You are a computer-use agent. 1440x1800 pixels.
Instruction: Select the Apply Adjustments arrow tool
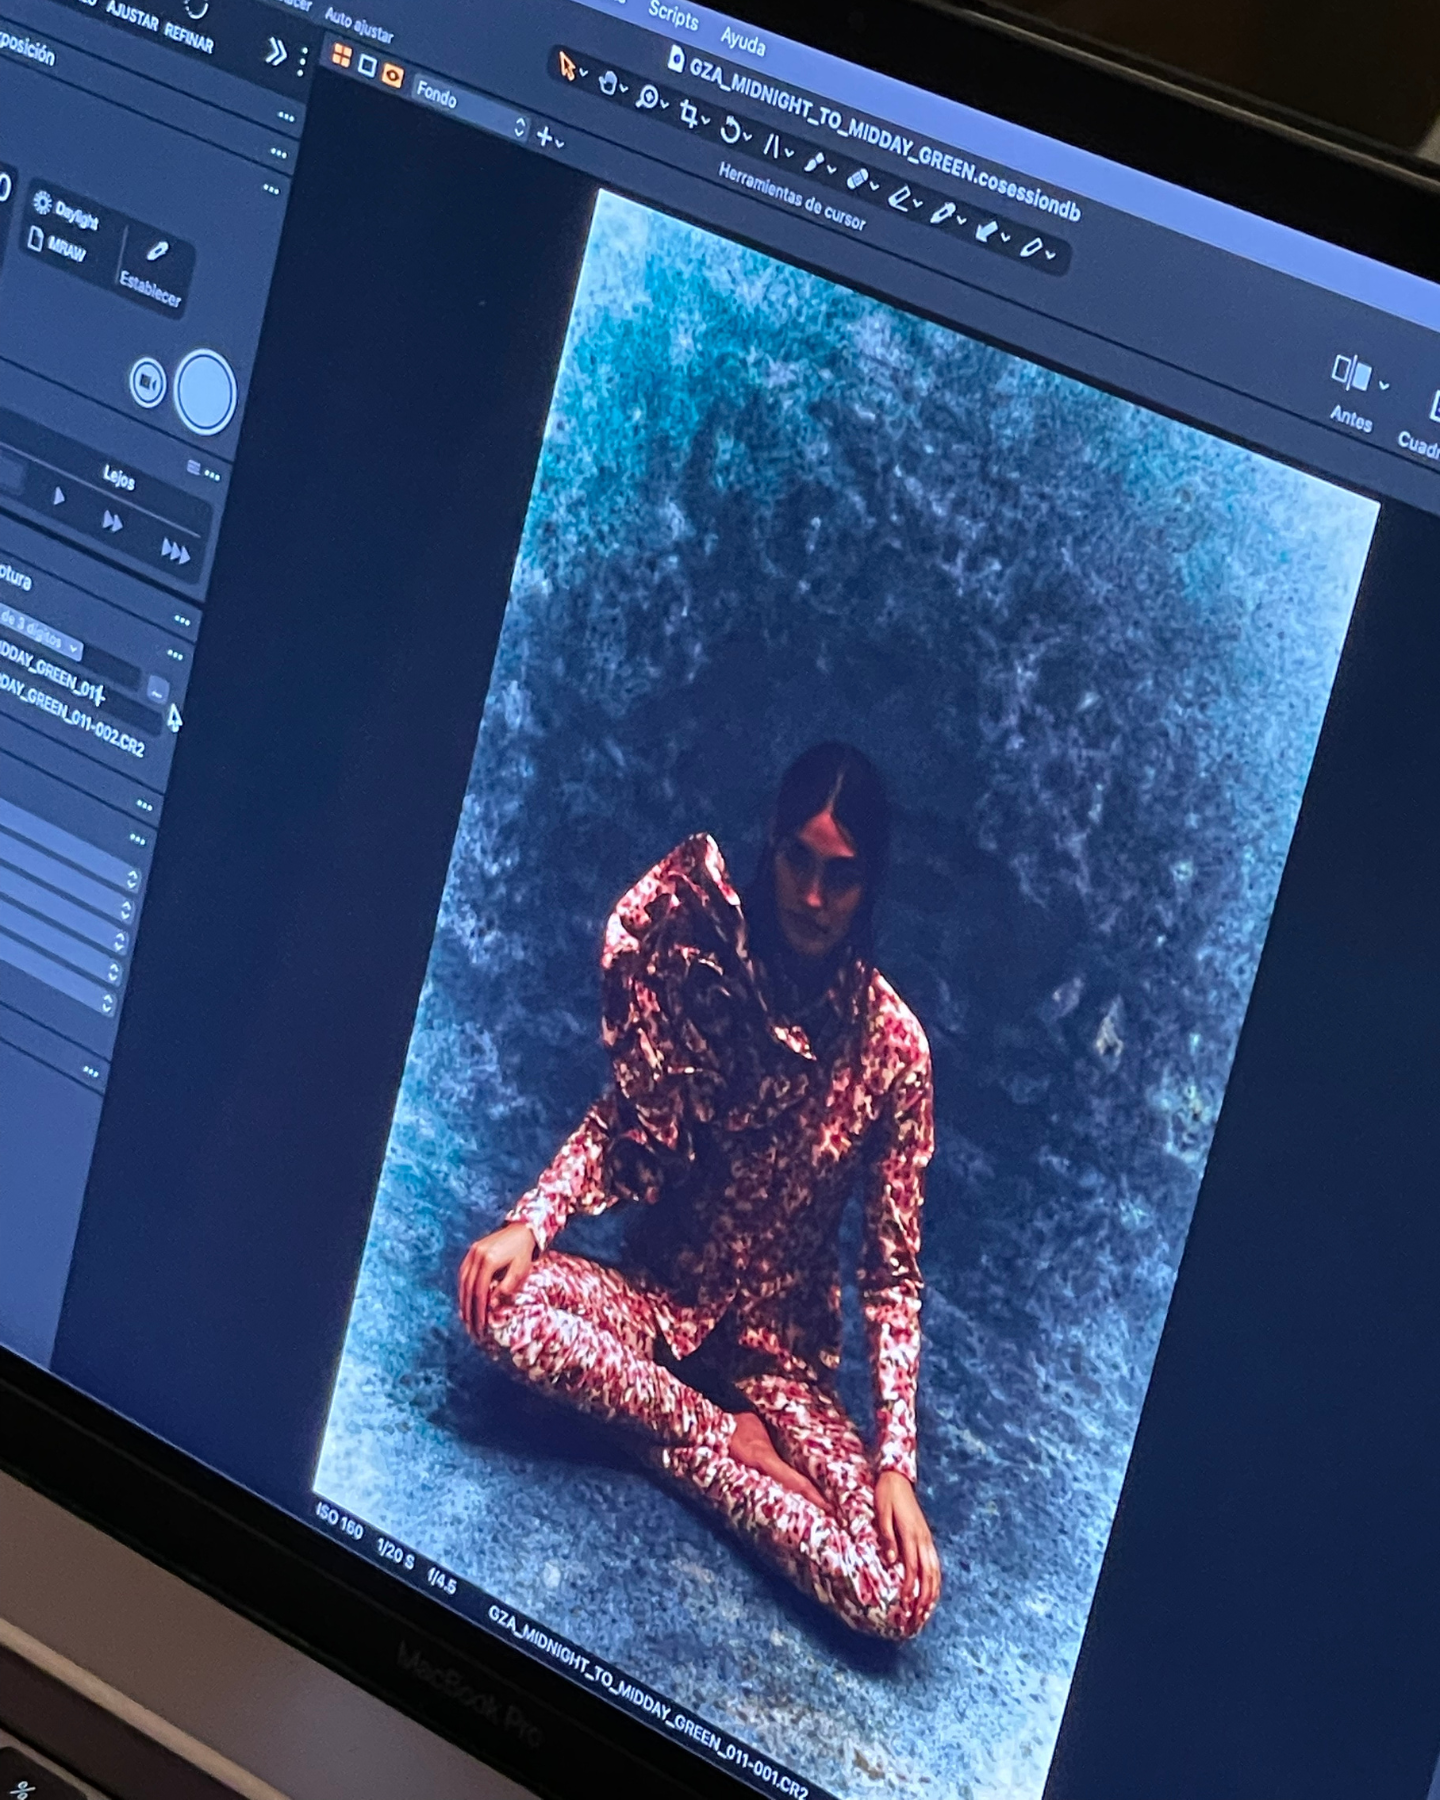pos(986,231)
